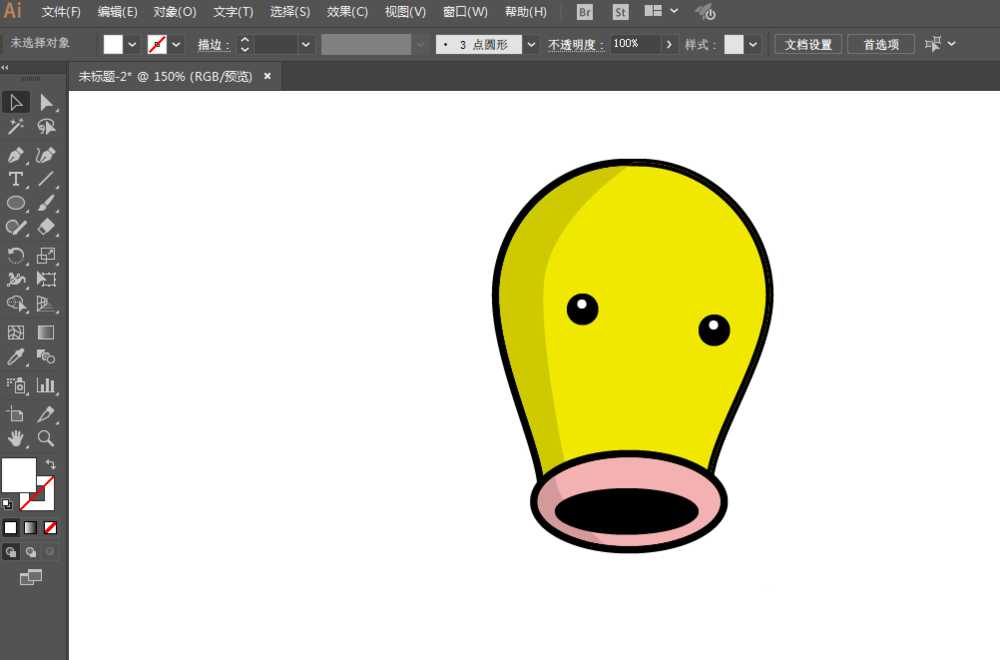1000x660 pixels.
Task: Activate the Eyedropper tool
Action: pos(16,357)
